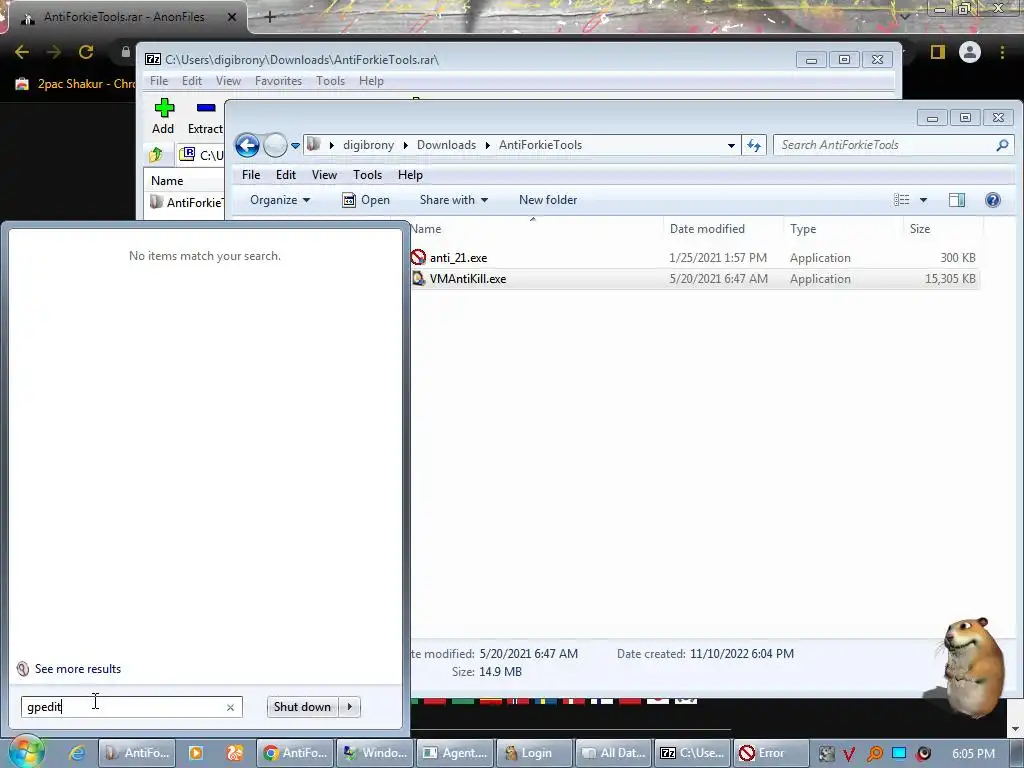Click New folder in Explorer toolbar
This screenshot has width=1024, height=768.
(548, 200)
